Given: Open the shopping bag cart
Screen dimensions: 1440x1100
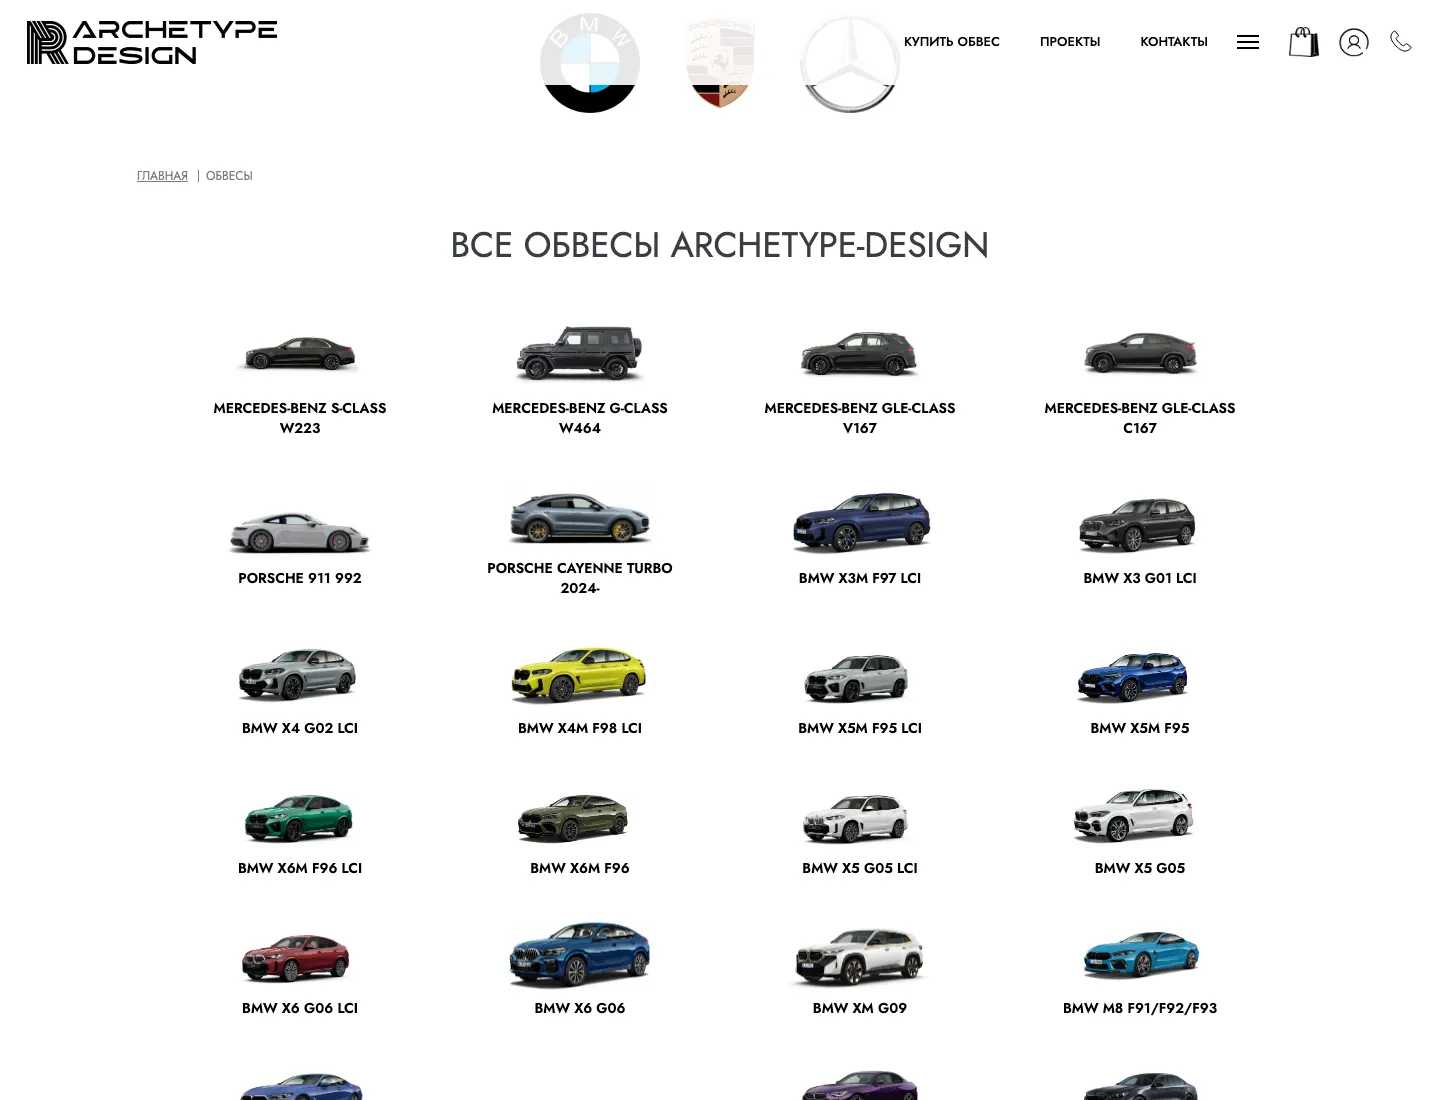Looking at the screenshot, I should pos(1303,42).
